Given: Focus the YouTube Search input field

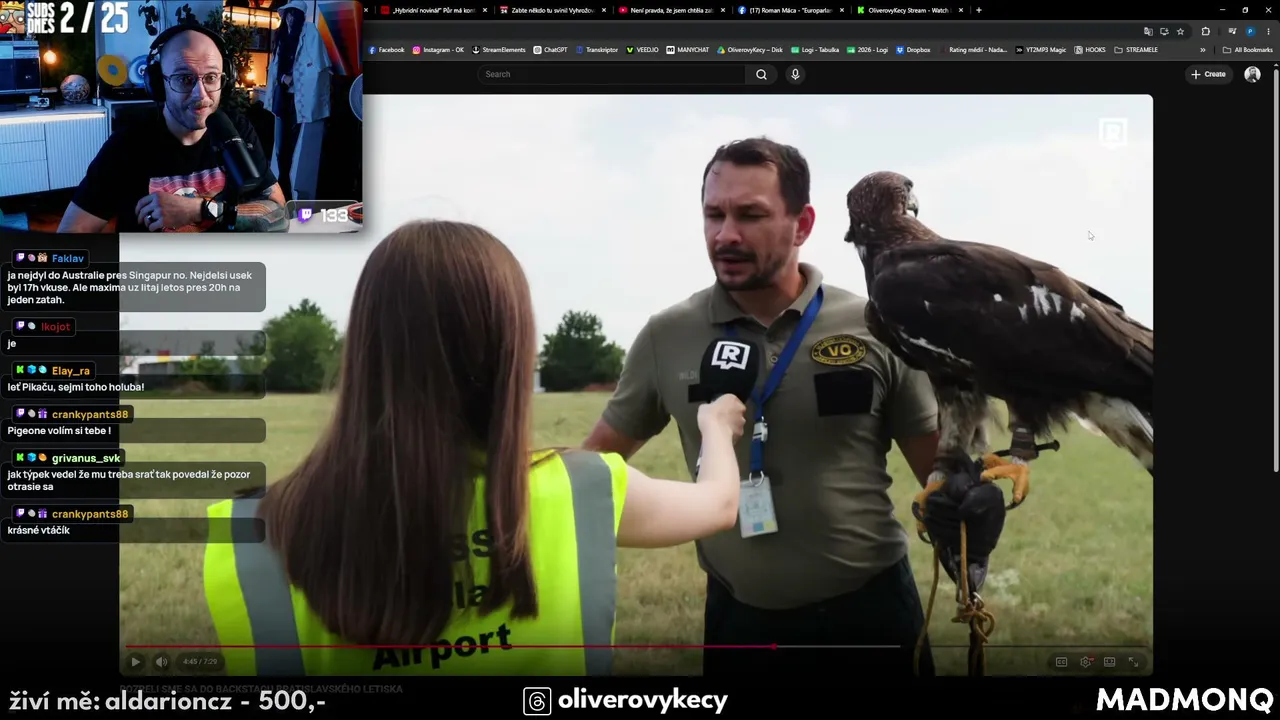Looking at the screenshot, I should [x=612, y=74].
